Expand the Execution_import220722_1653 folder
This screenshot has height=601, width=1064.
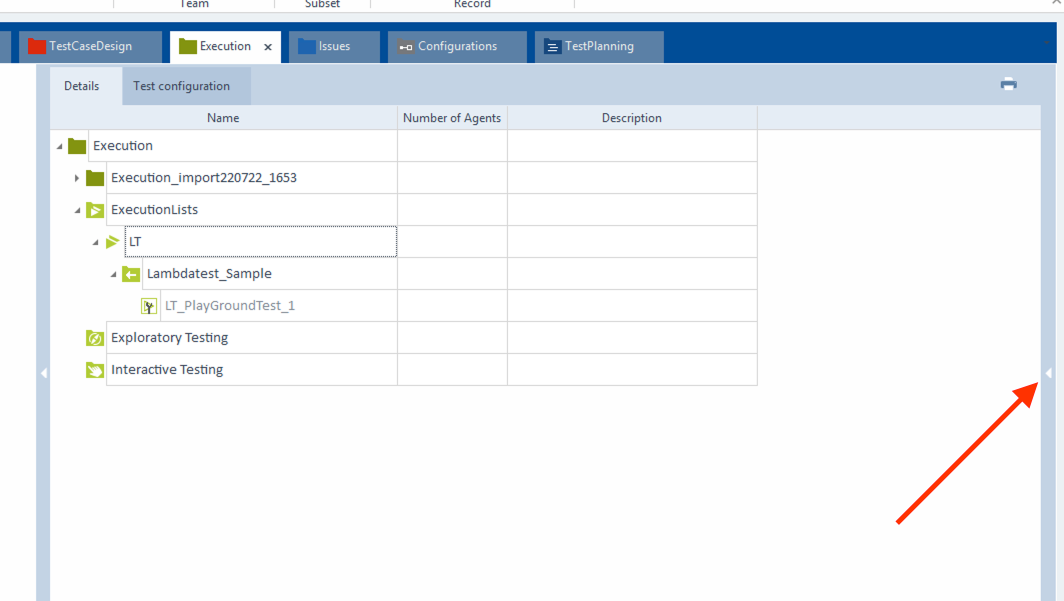click(77, 178)
